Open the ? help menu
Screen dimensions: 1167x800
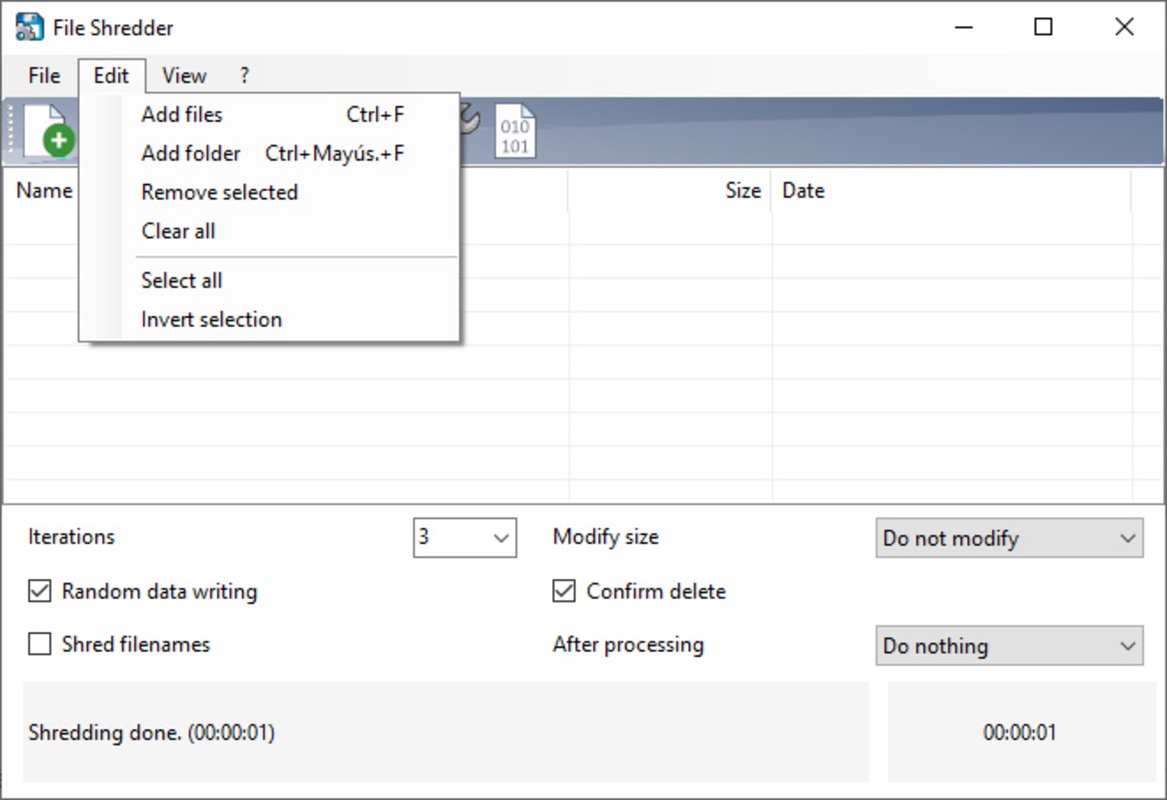click(x=245, y=76)
